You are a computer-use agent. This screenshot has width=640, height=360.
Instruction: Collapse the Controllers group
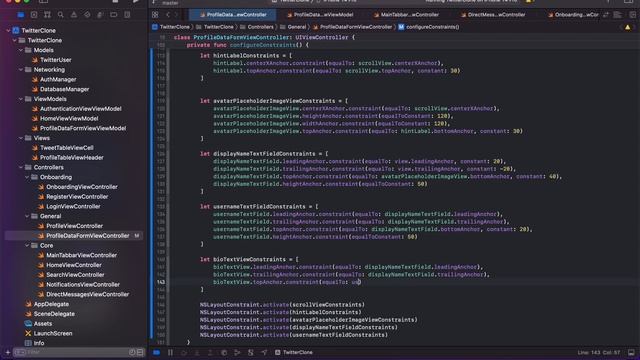pos(21,167)
